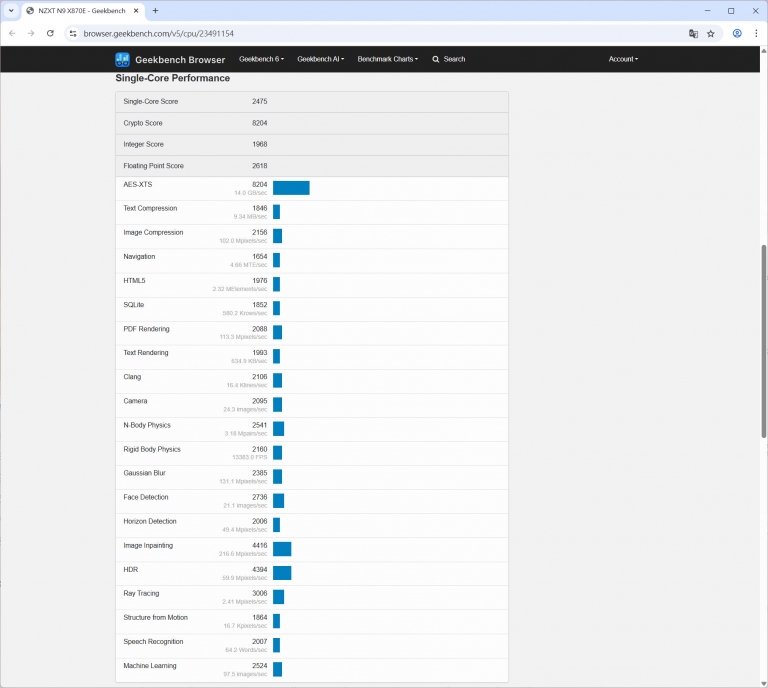Click the AES-XTS score bar
The width and height of the screenshot is (768, 688).
click(x=291, y=188)
